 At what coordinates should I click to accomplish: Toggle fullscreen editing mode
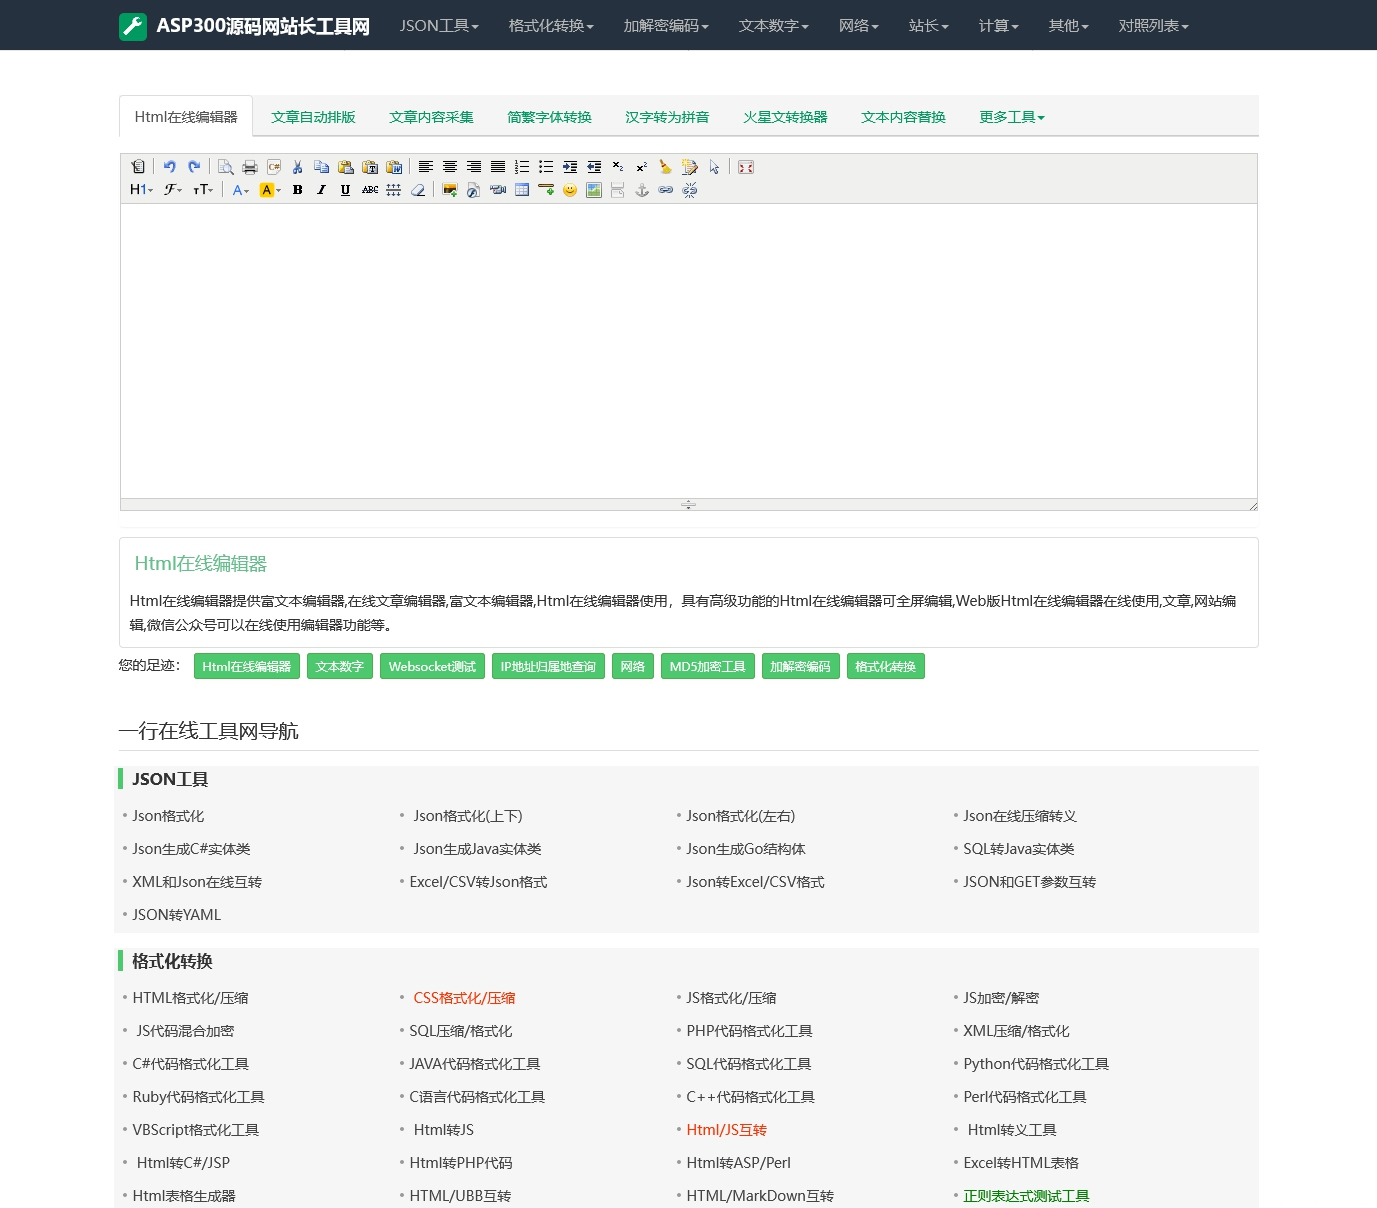[746, 167]
